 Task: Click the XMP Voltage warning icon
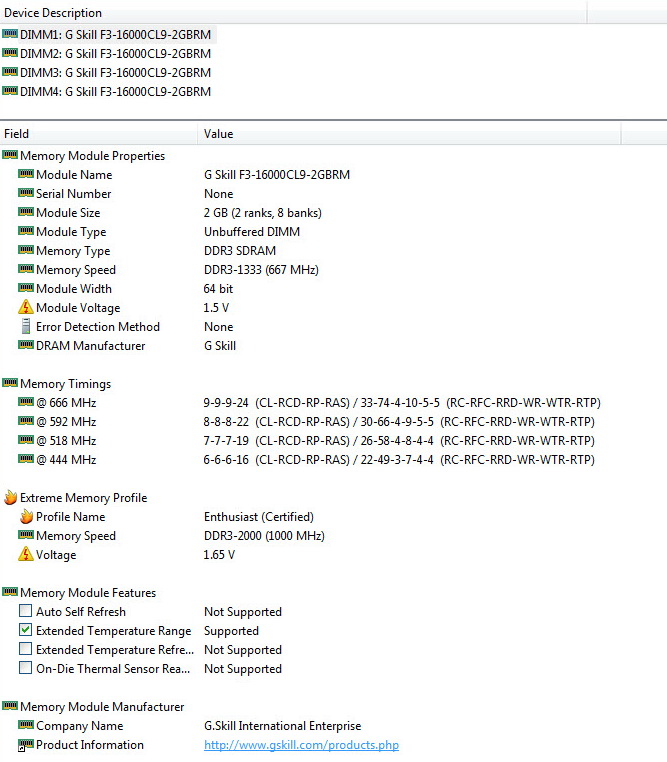coord(26,554)
